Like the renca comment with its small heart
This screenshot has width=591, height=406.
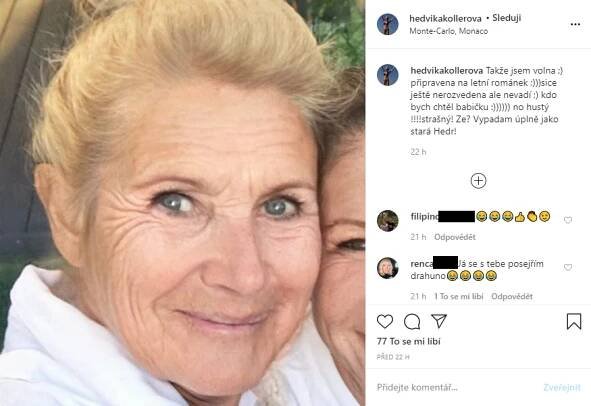[568, 267]
